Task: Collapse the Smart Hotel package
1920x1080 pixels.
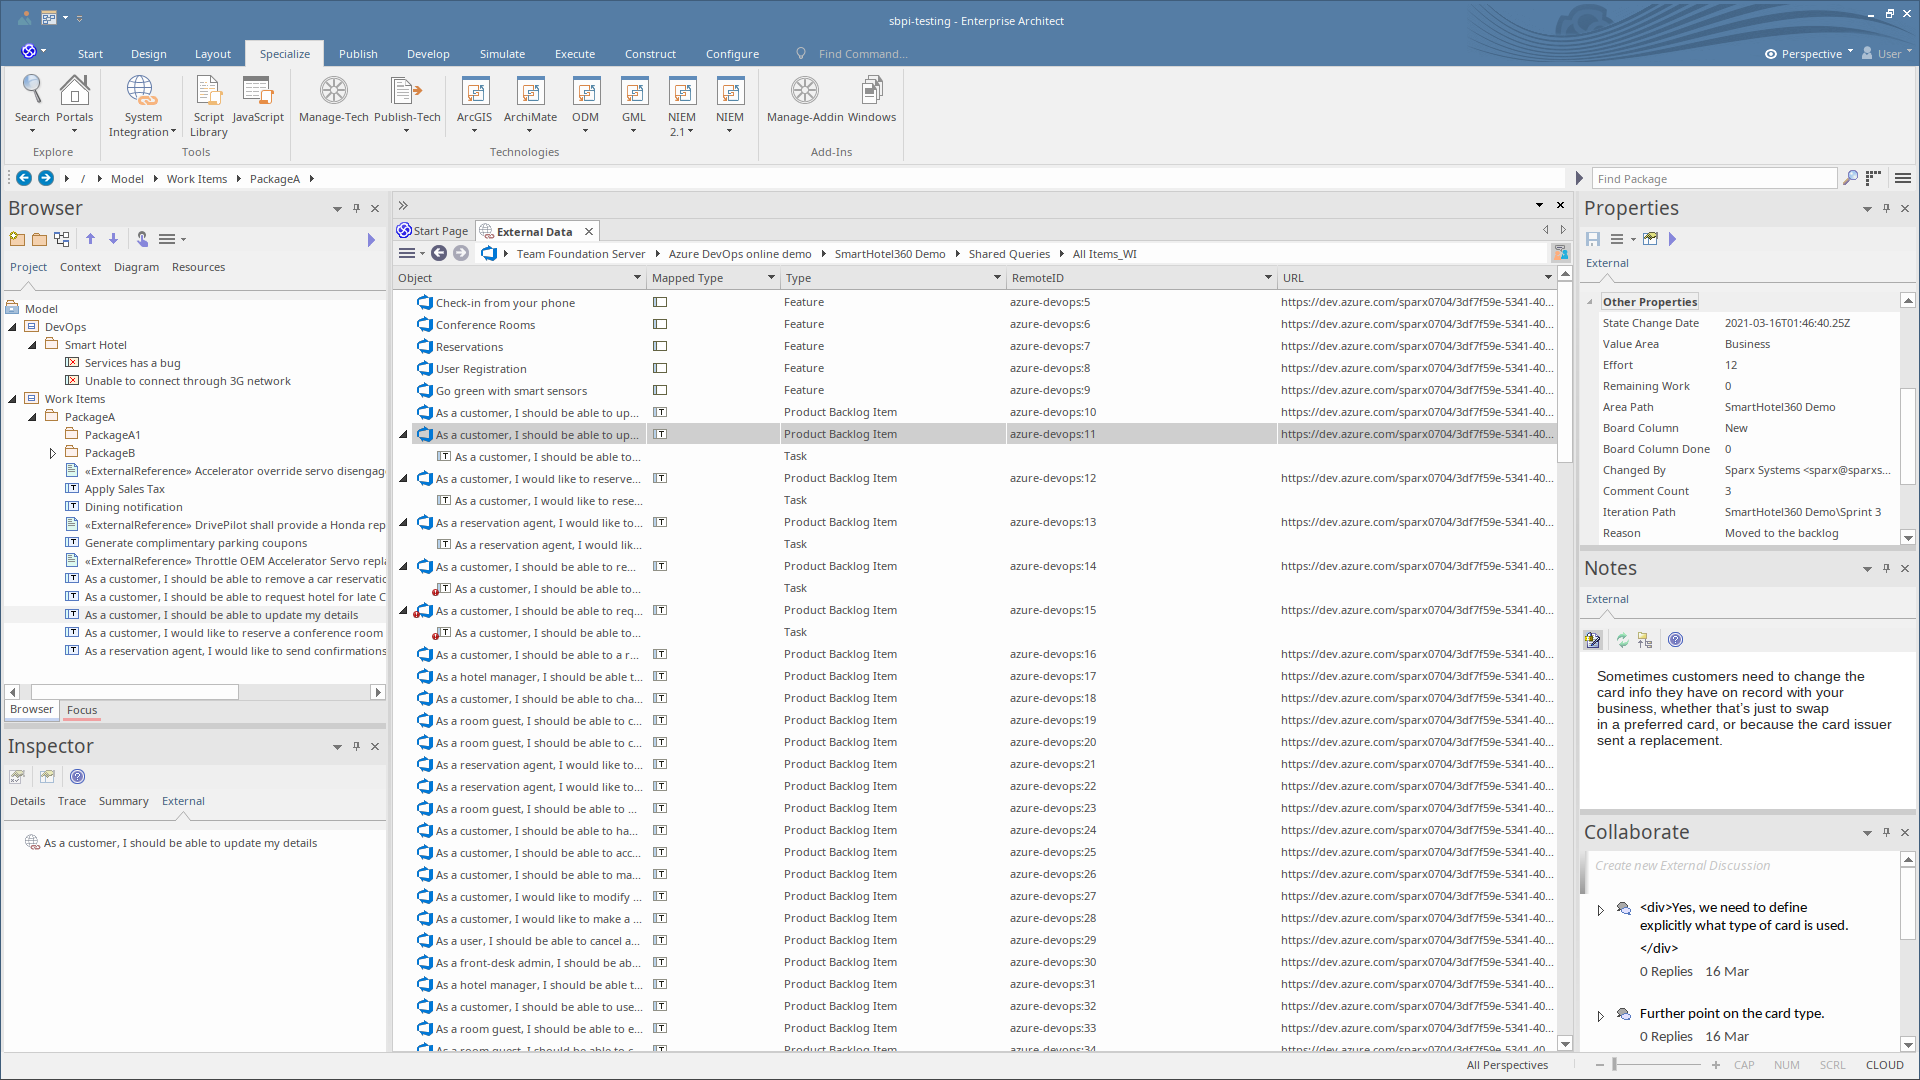Action: pyautogui.click(x=32, y=345)
